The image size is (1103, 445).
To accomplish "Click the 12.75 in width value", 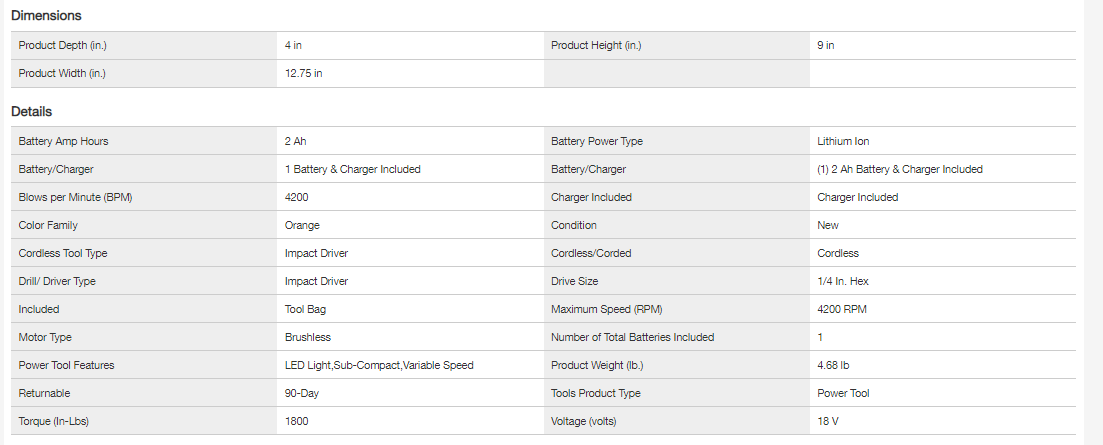I will 303,73.
